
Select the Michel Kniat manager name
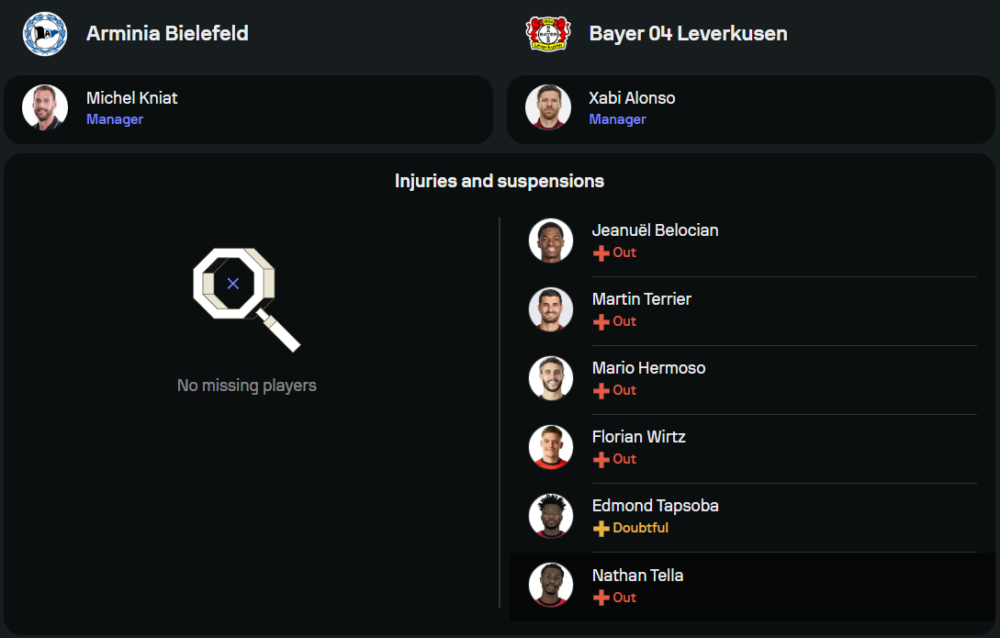pyautogui.click(x=132, y=98)
